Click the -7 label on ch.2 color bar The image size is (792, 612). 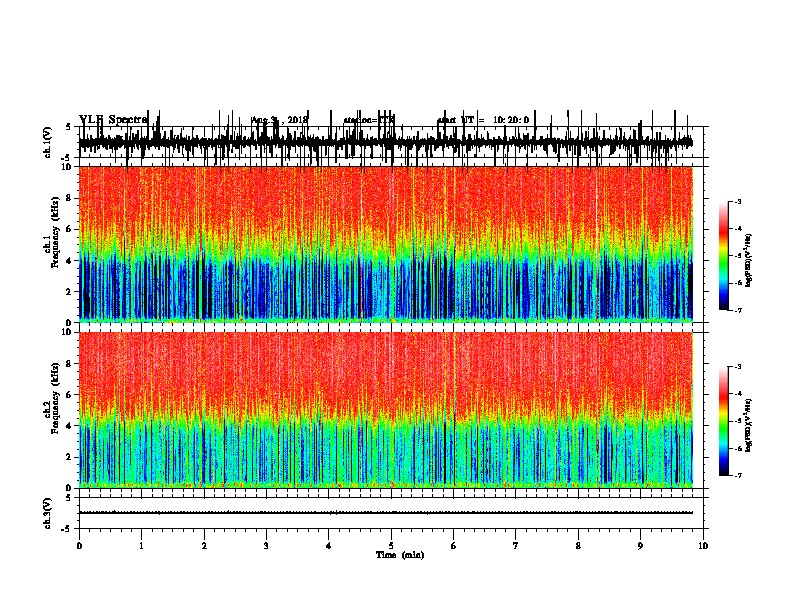[738, 476]
